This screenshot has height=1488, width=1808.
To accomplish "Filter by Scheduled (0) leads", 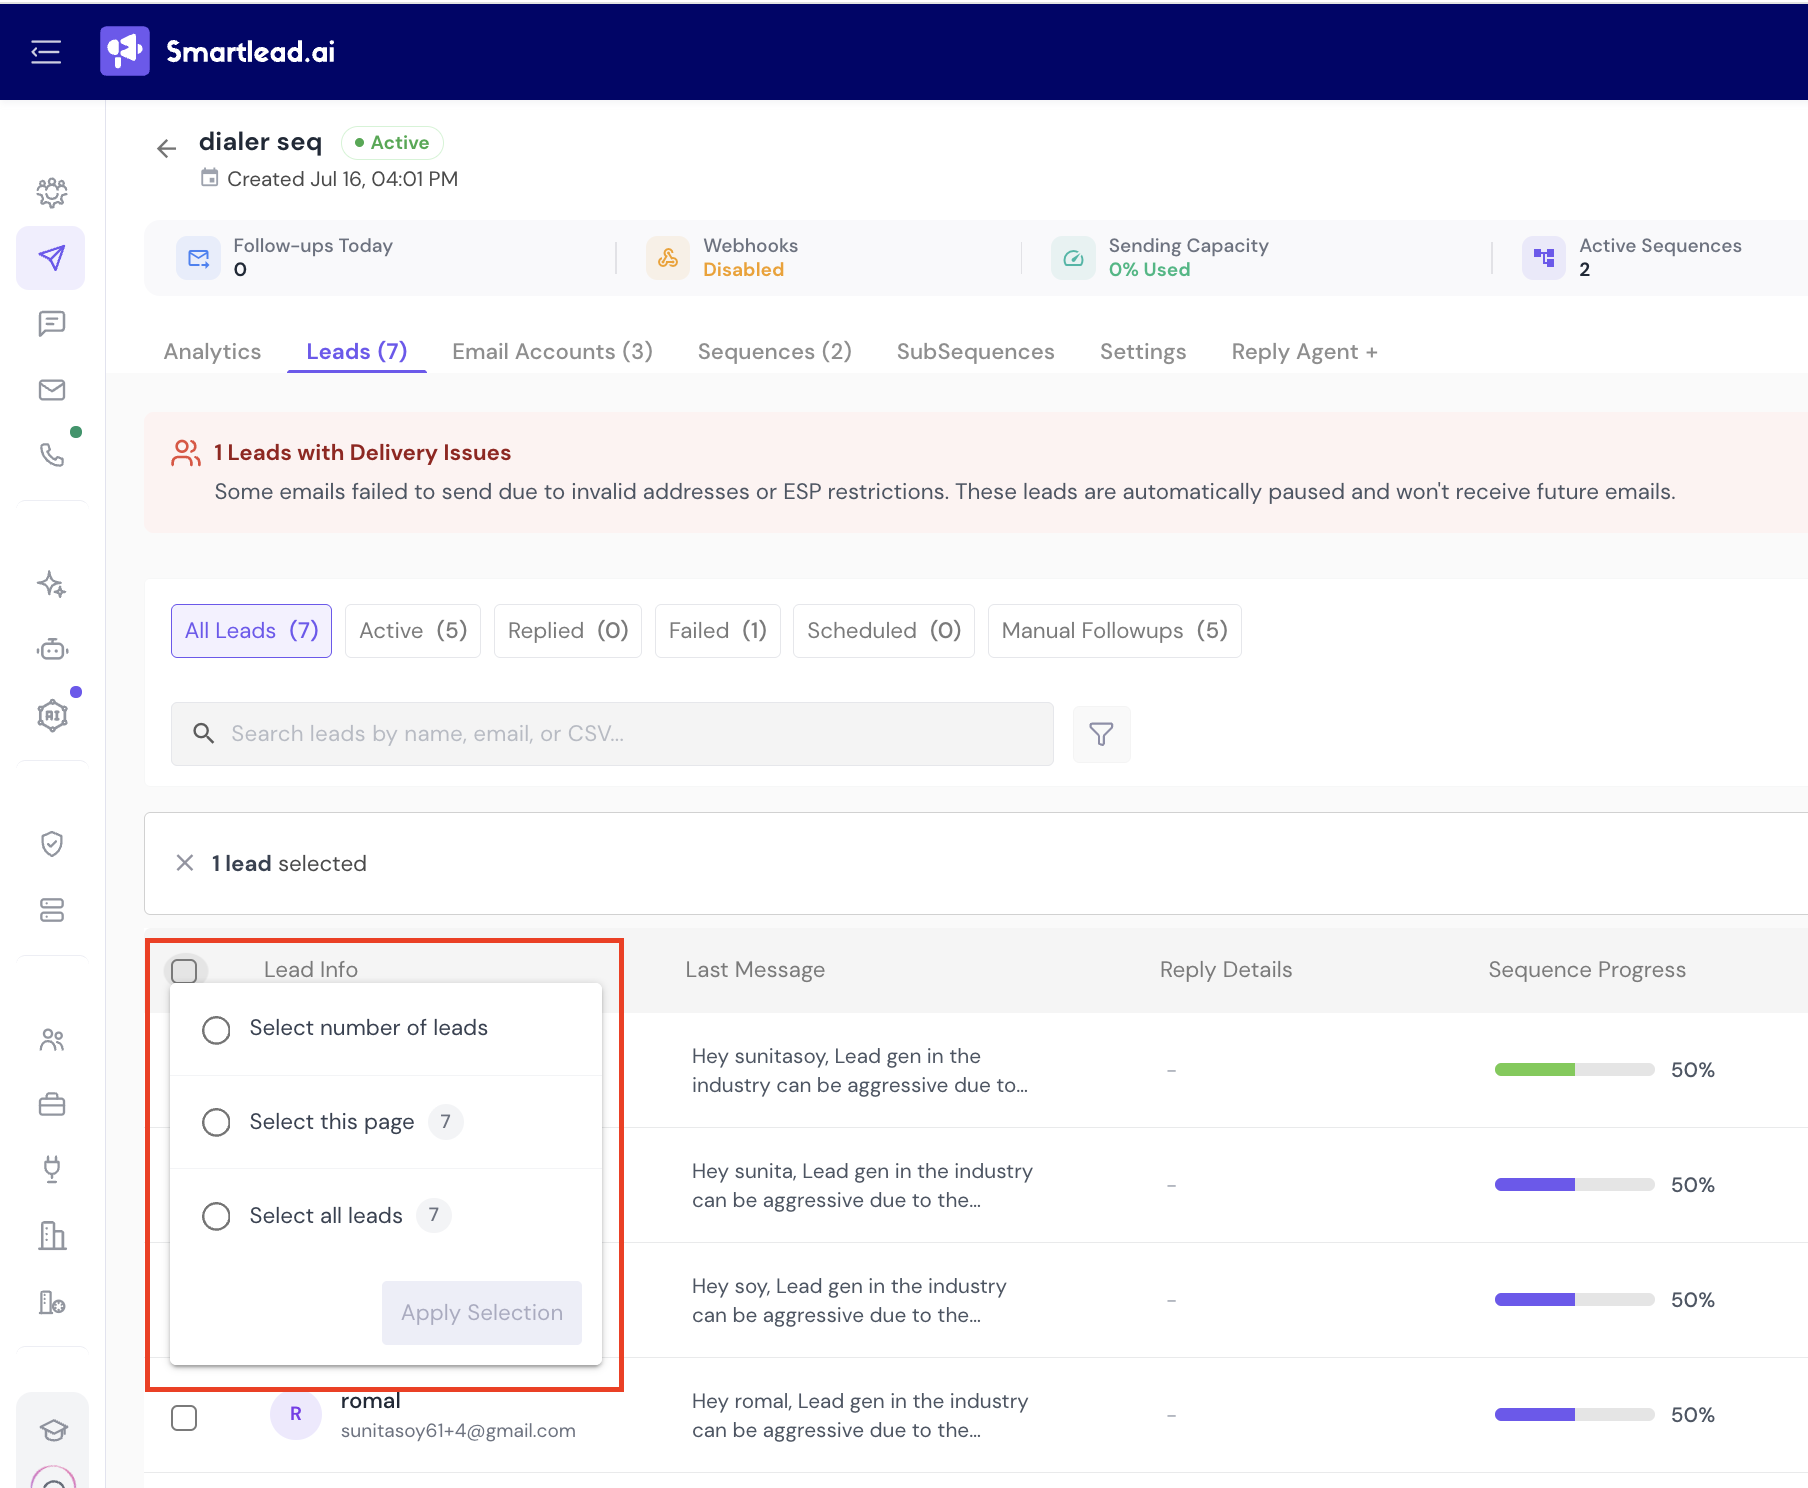I will [884, 631].
